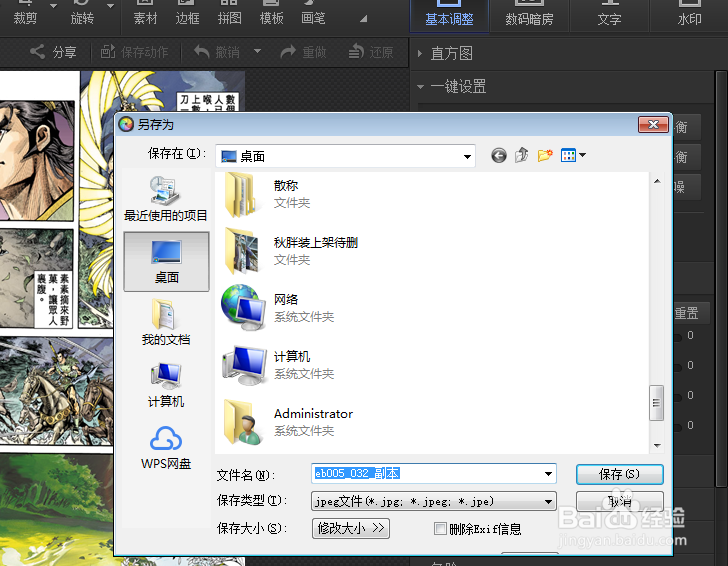
Task: Select Desktop (桌面) in dialog sidebar
Action: [166, 261]
